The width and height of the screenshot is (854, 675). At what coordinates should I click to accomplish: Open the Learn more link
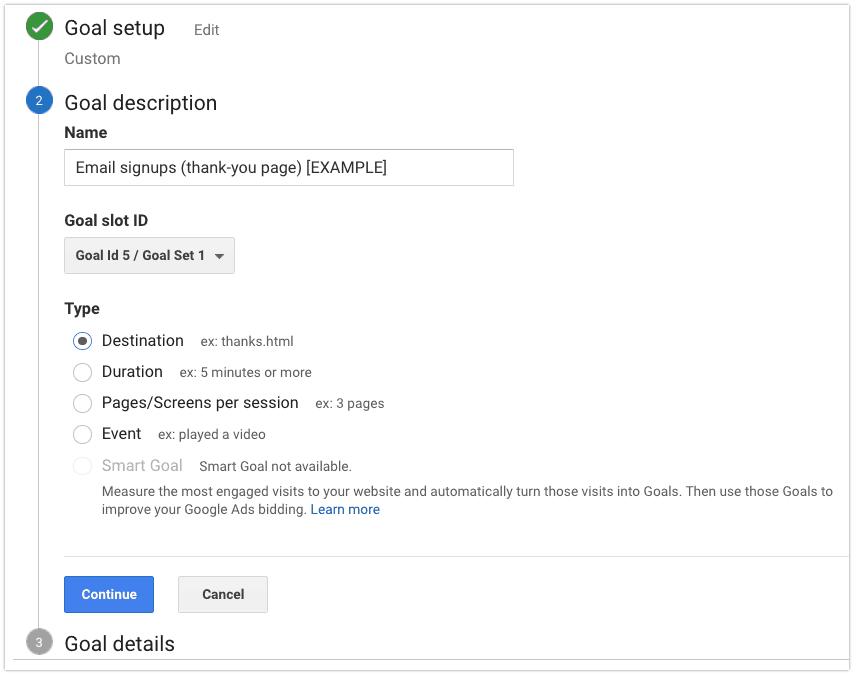pos(345,509)
